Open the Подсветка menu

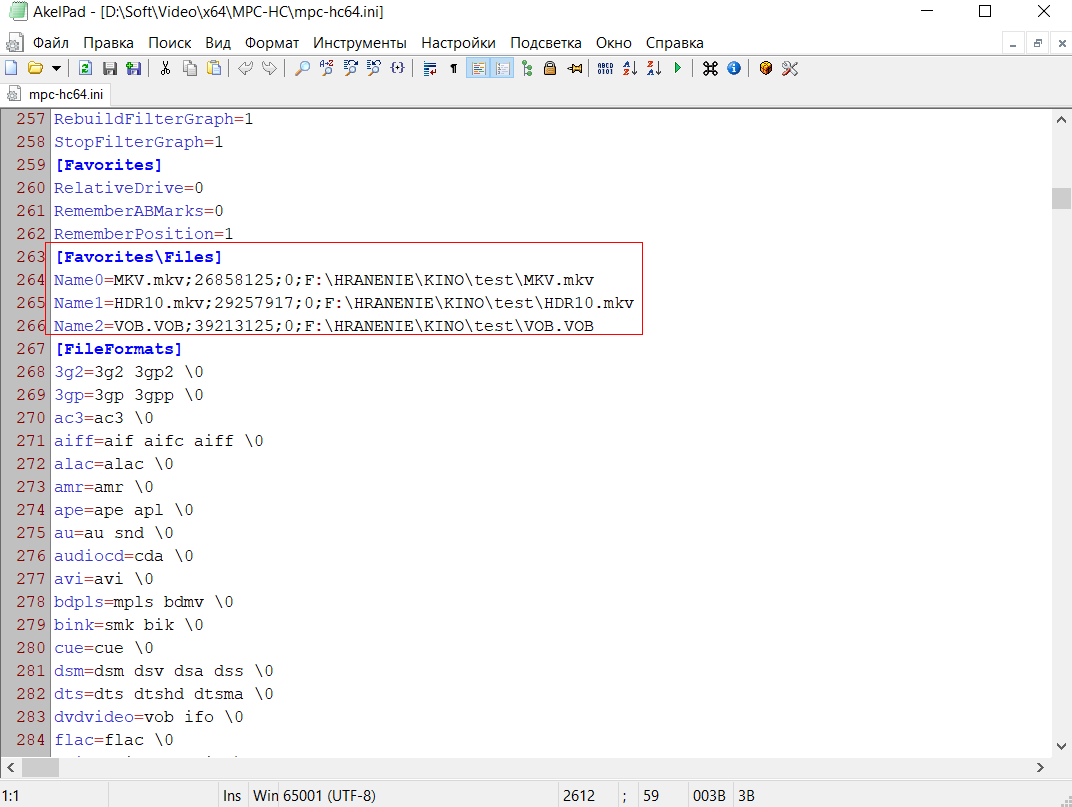pos(545,43)
